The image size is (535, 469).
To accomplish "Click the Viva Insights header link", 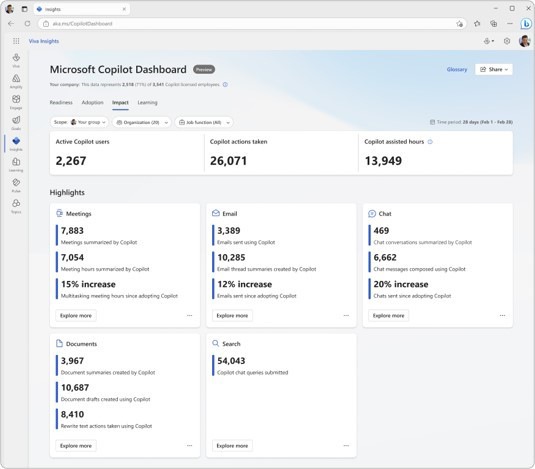I will [44, 41].
